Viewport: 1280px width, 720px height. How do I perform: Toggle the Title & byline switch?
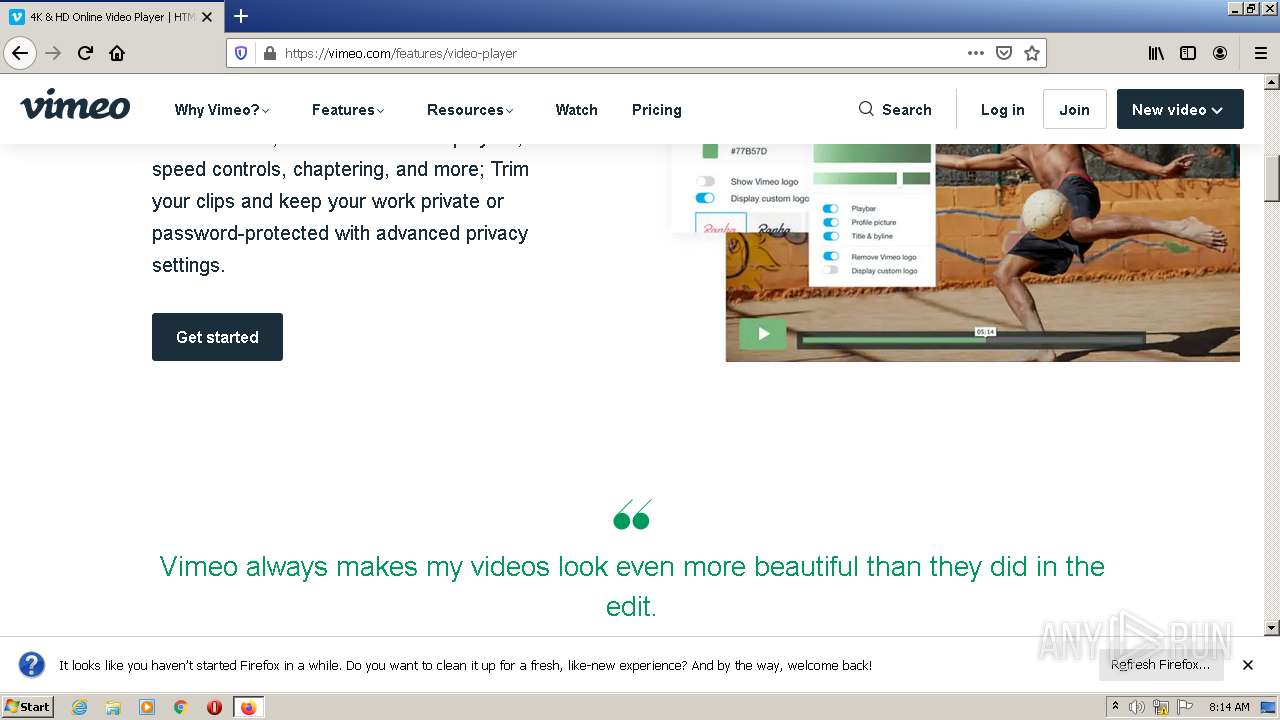pyautogui.click(x=830, y=236)
